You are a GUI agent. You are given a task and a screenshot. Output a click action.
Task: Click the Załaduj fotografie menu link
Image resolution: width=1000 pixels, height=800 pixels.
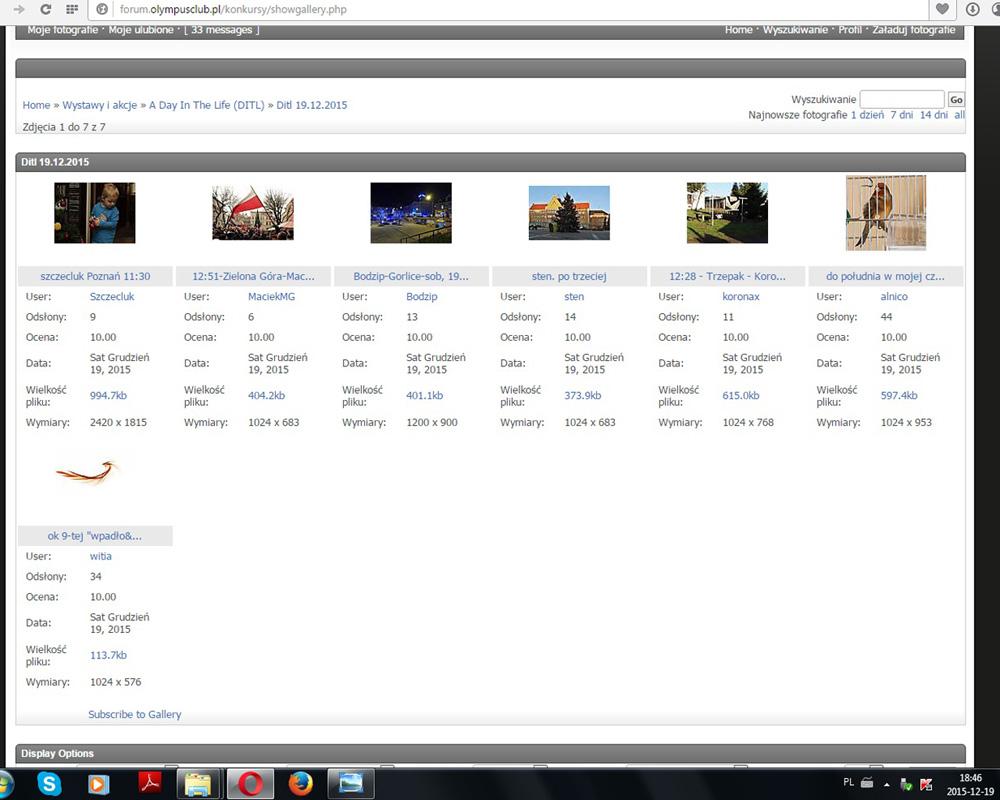coord(913,30)
